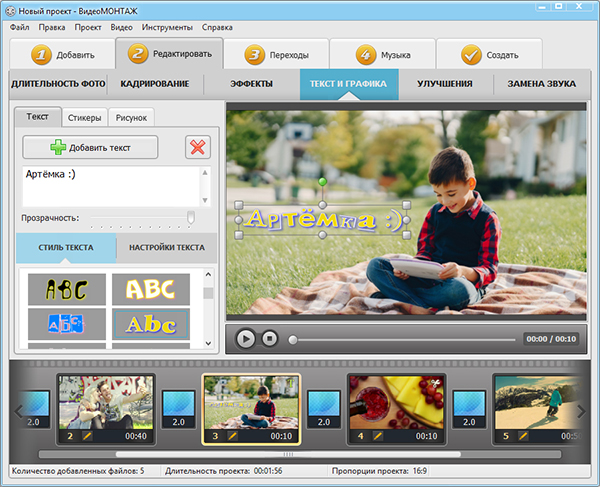Open the НАСТРОЙКИ ТЕКСТА tab

click(x=167, y=248)
